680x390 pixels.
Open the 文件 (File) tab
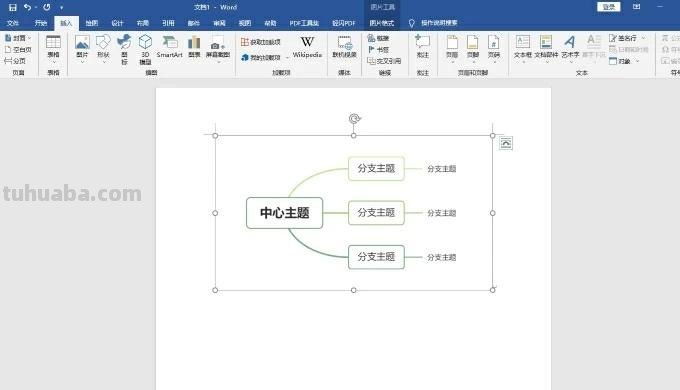tap(13, 23)
